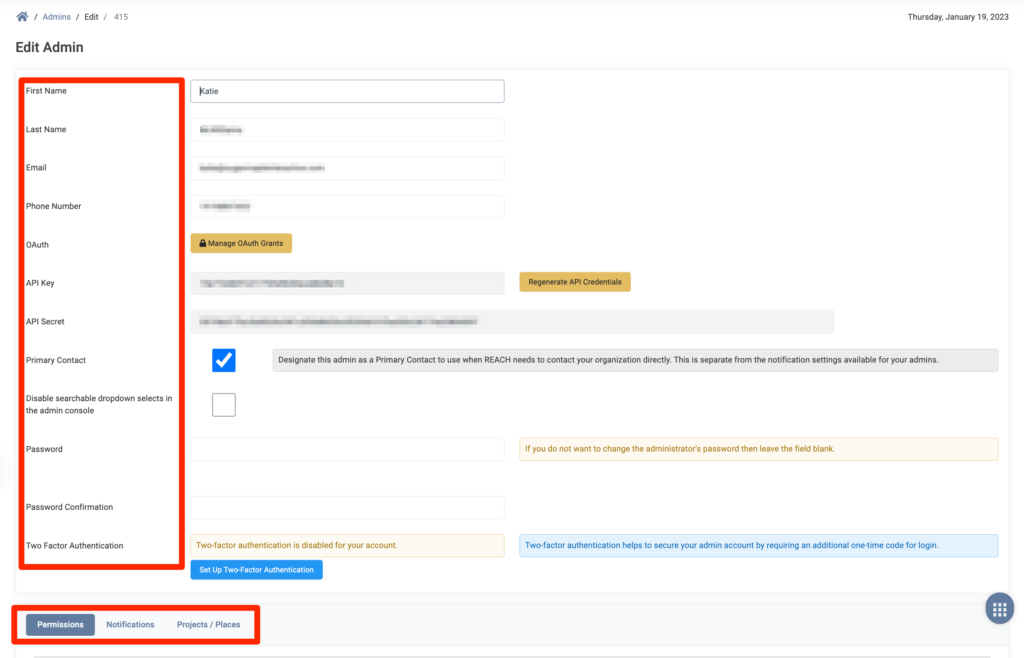Click into the Password Confirmation field

pos(347,507)
